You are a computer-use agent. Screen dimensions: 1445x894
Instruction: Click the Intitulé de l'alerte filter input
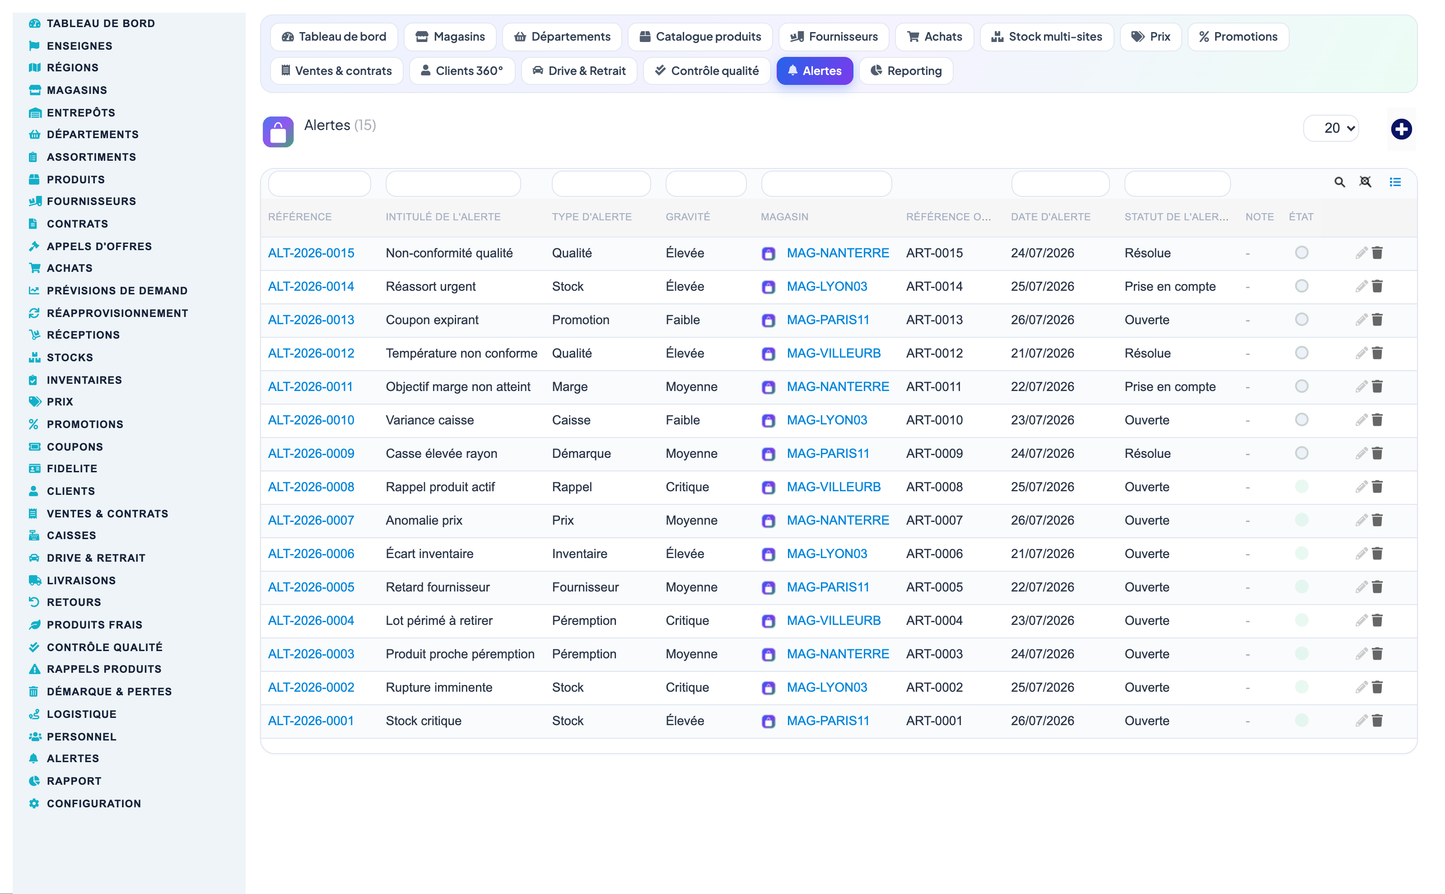point(453,184)
